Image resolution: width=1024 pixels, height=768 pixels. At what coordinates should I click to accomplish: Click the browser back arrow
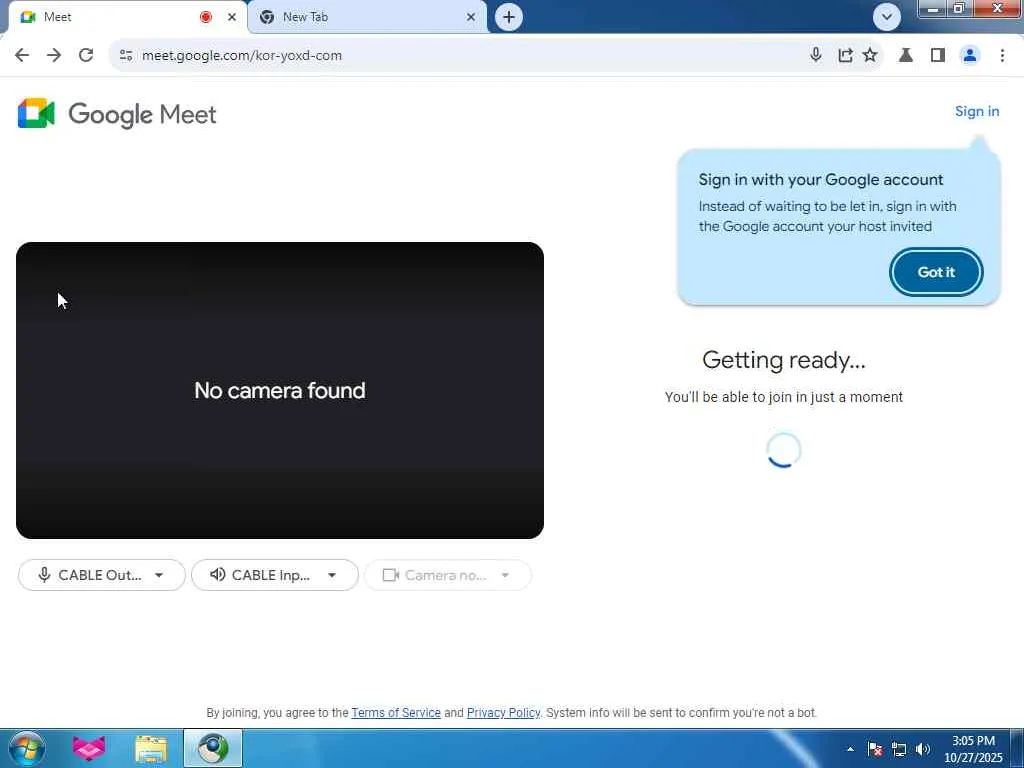click(x=22, y=56)
